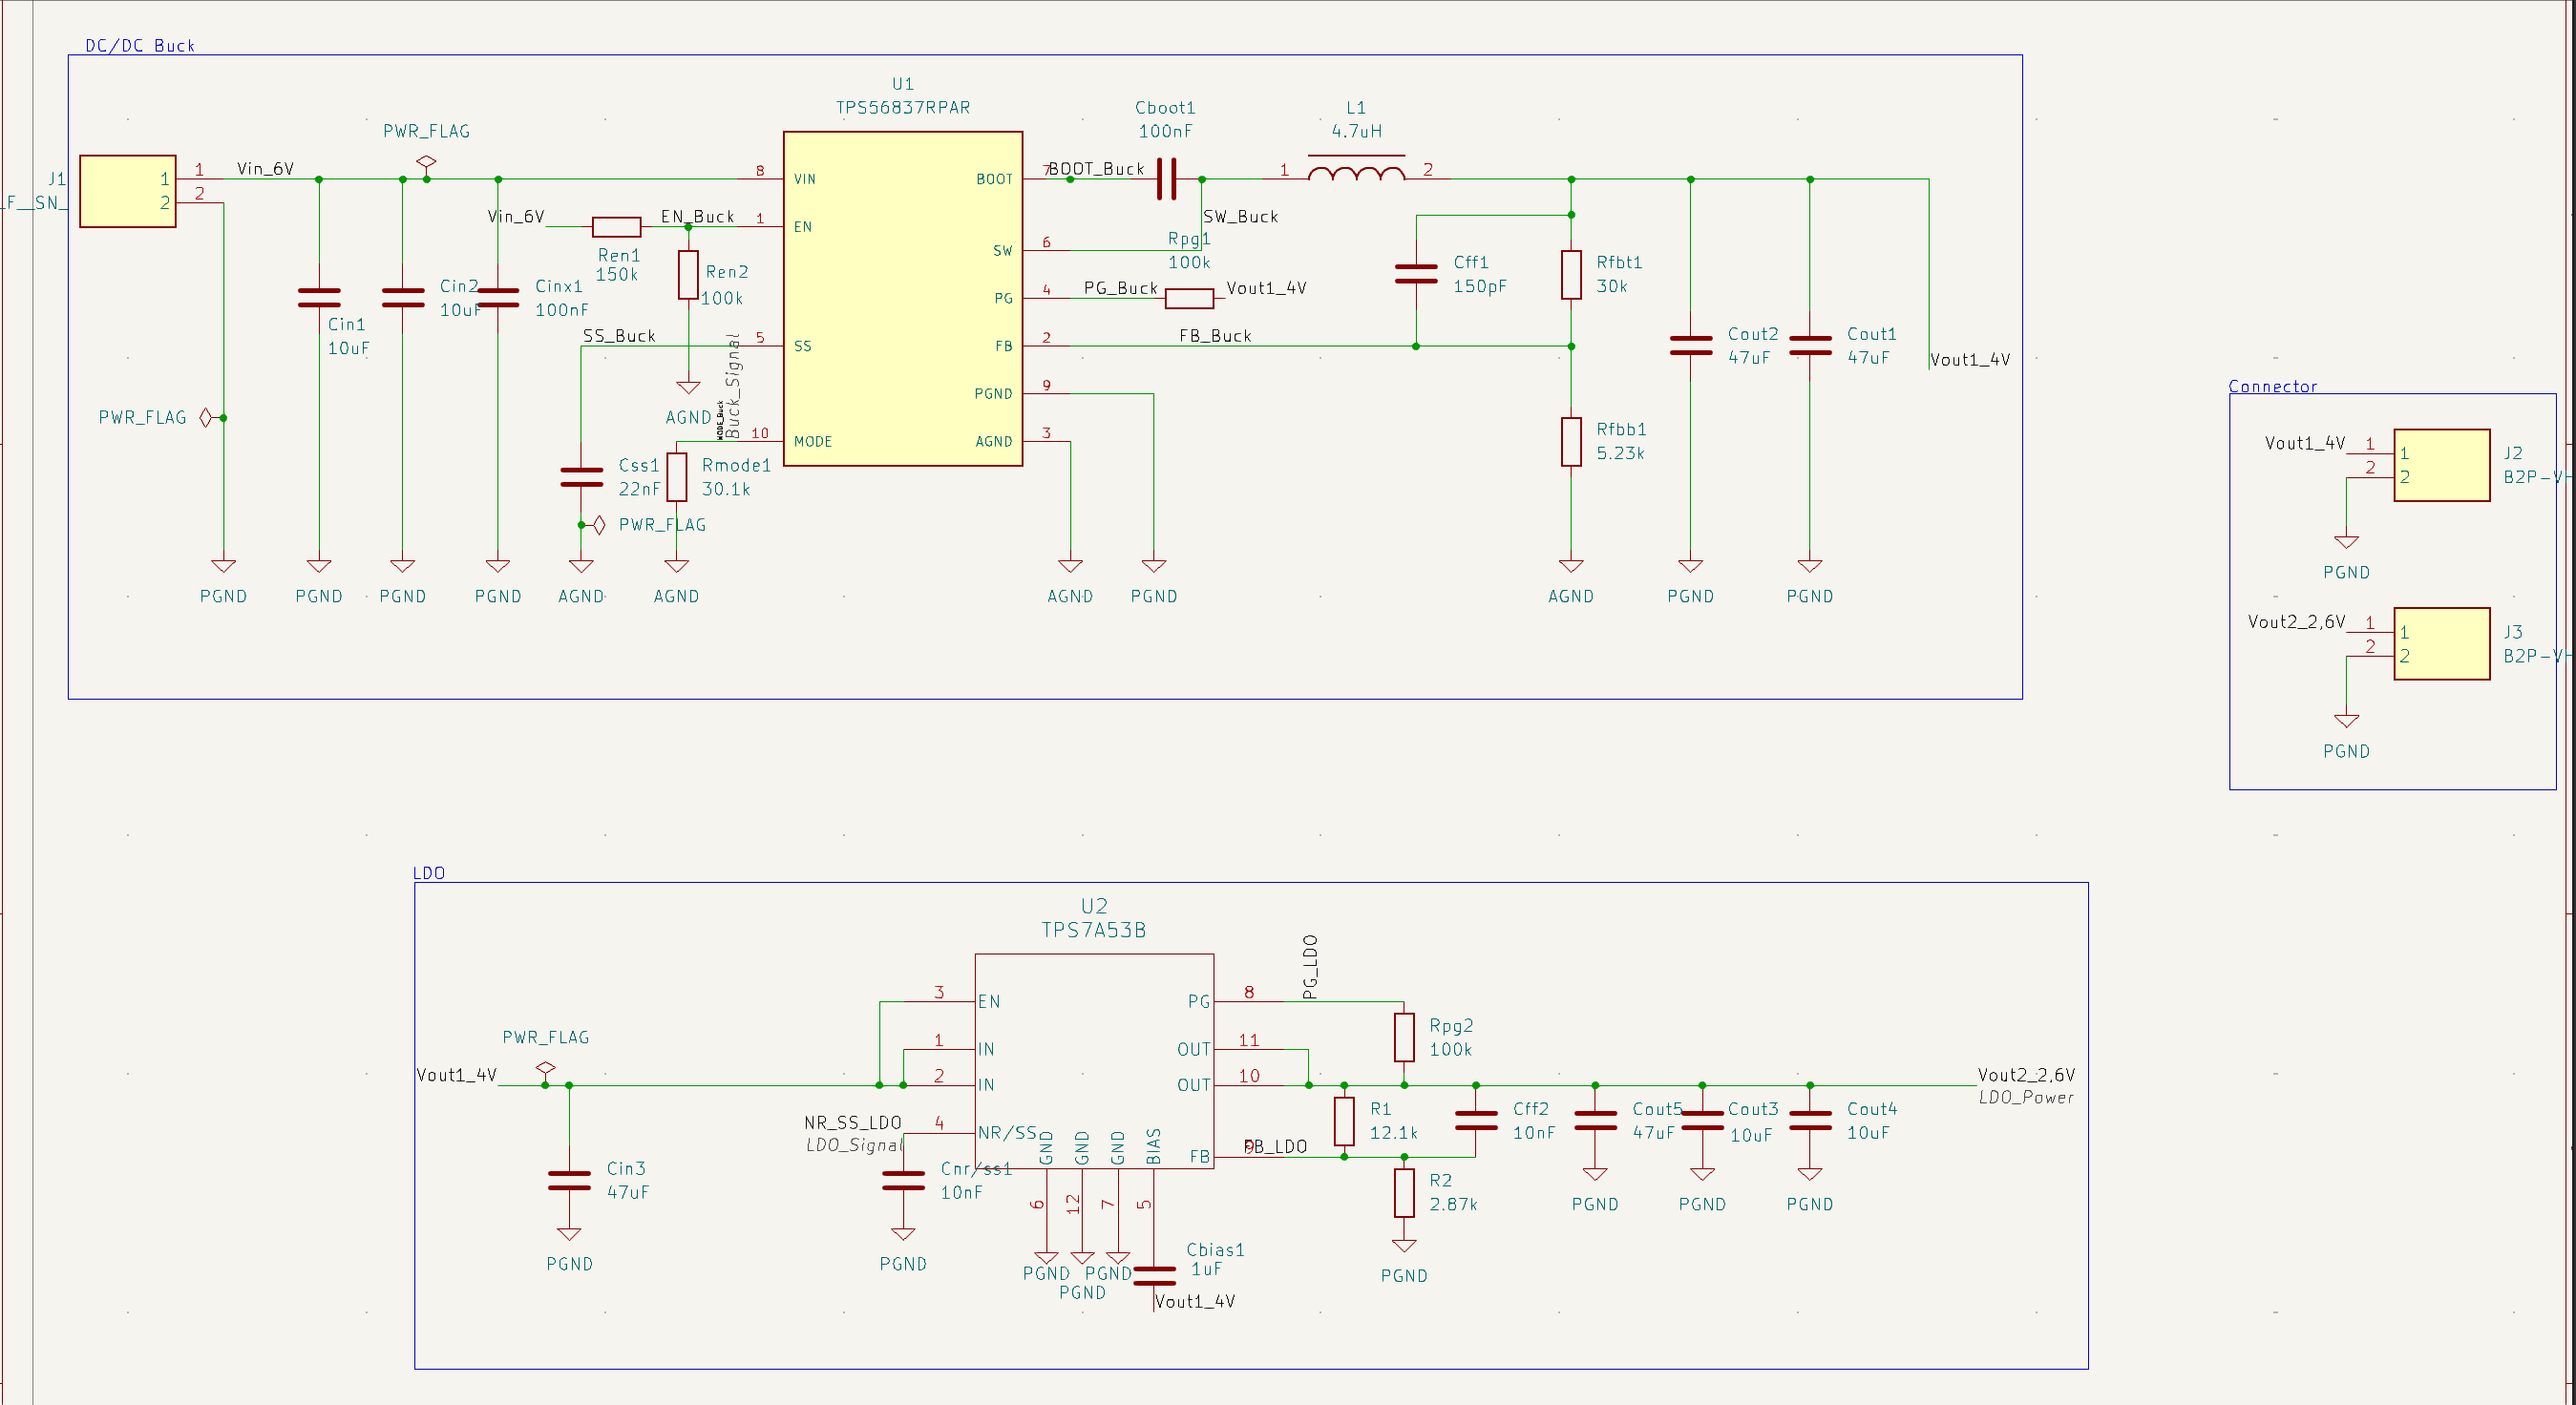Screen dimensions: 2576x1405
Task: Click the 'Vout2_2,6V' label at LDO output
Action: click(x=2026, y=1075)
